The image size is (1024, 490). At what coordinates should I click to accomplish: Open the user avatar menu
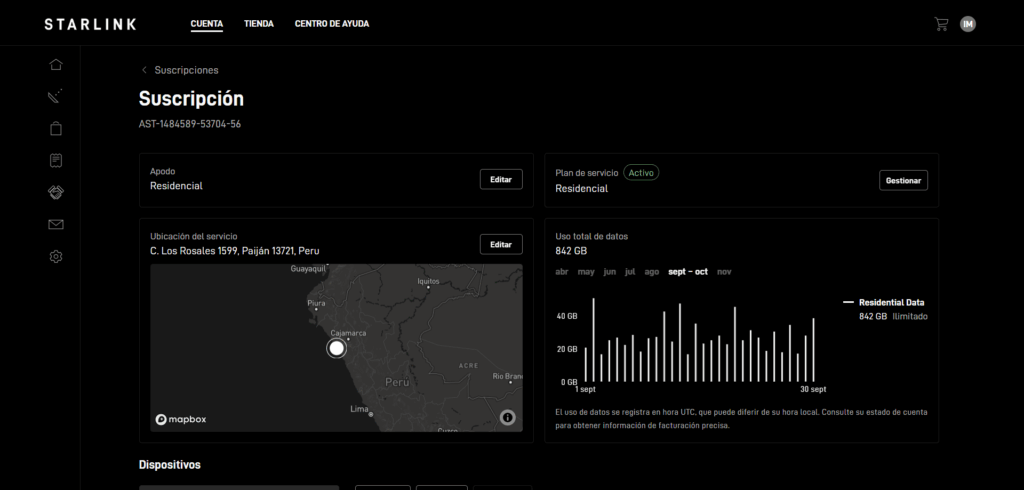[x=968, y=24]
